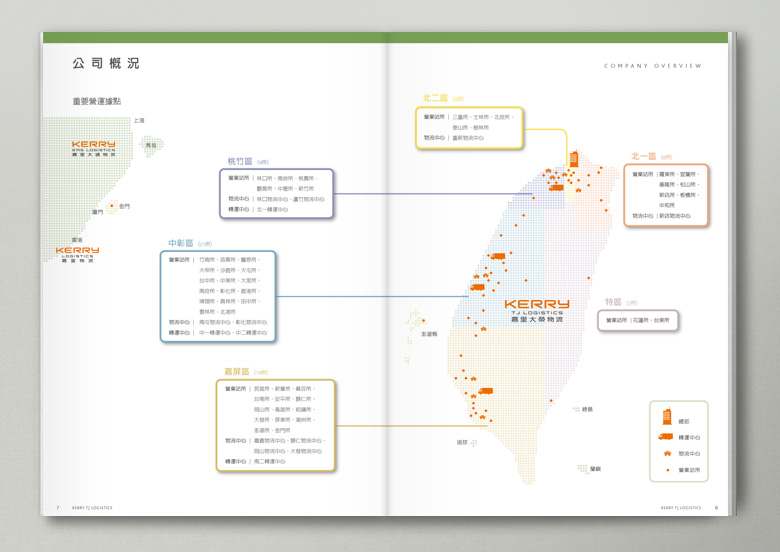Click KERRY TJ LOGISTICS footer on right page
The height and width of the screenshot is (552, 780).
pos(681,508)
